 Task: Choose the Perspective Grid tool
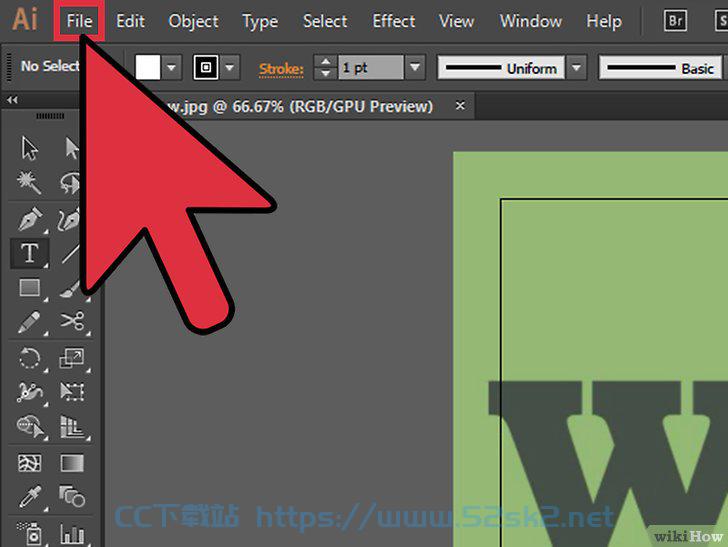(x=72, y=427)
